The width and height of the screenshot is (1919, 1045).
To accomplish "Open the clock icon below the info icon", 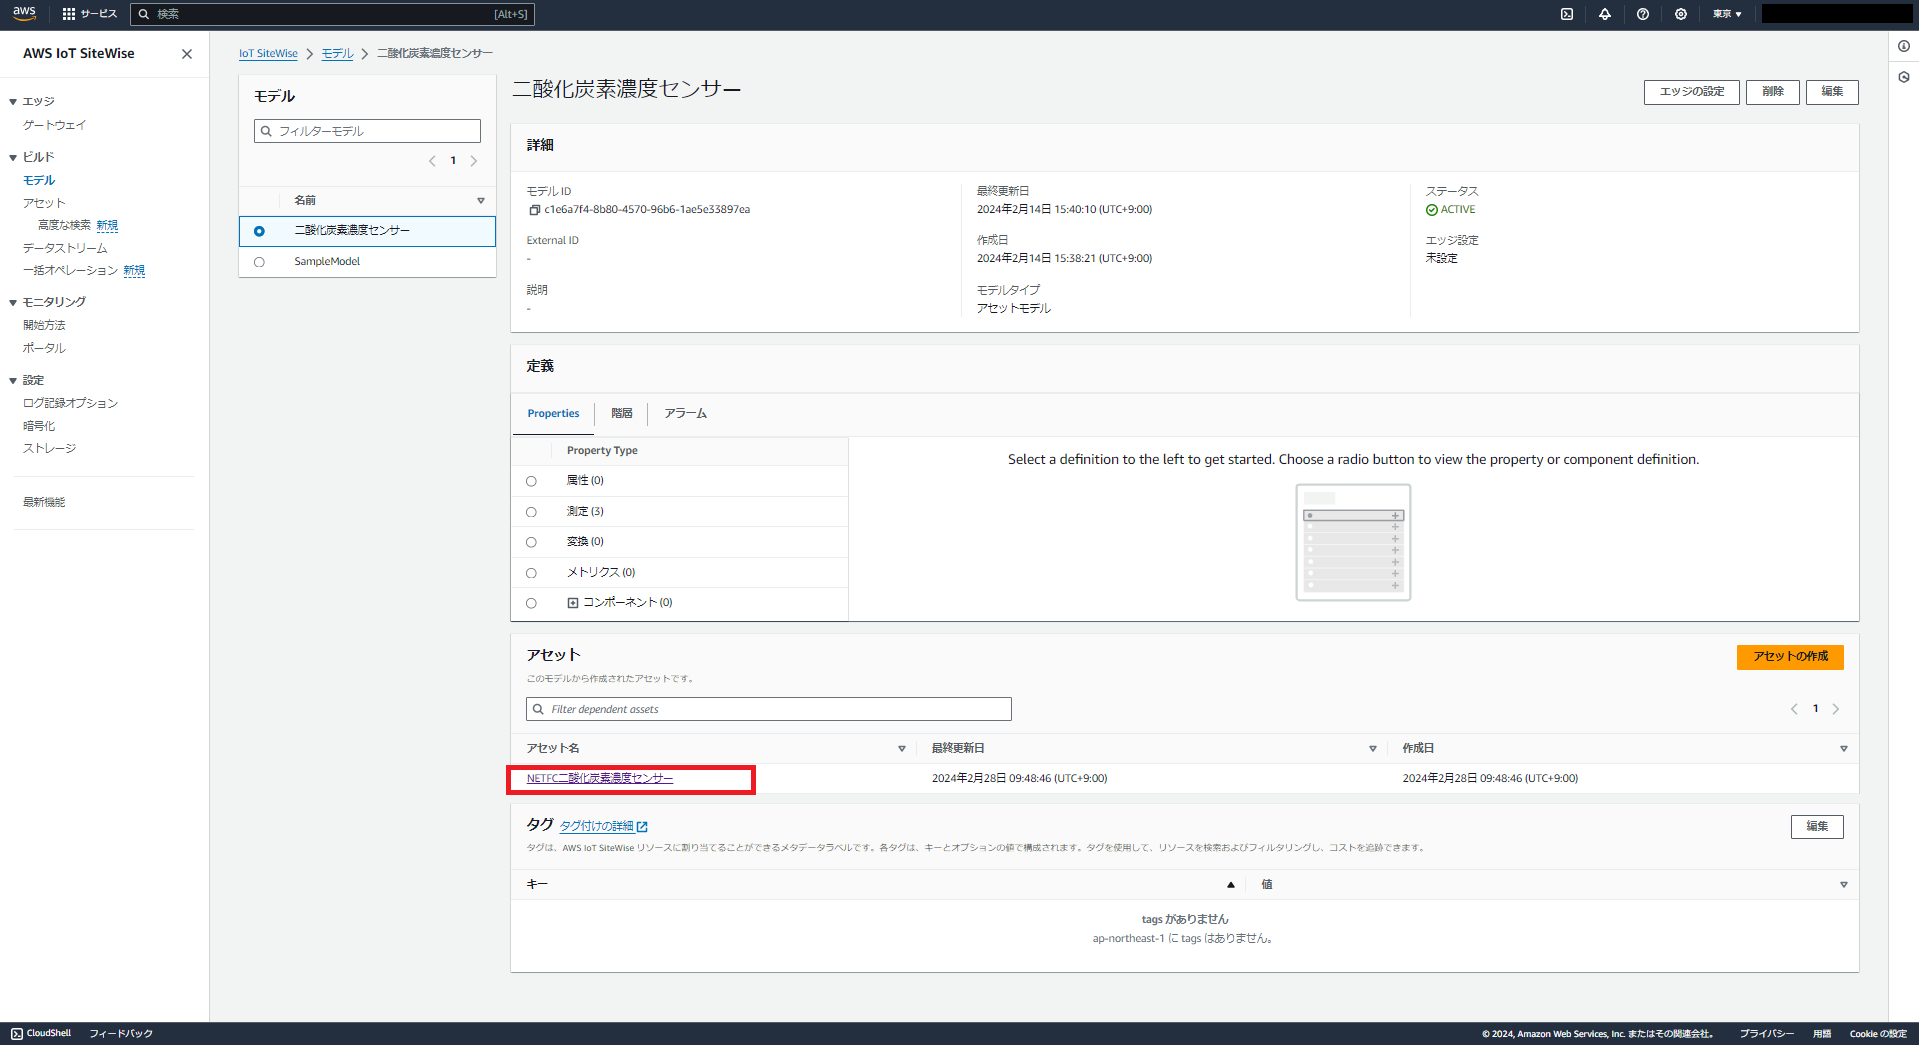I will point(1904,77).
